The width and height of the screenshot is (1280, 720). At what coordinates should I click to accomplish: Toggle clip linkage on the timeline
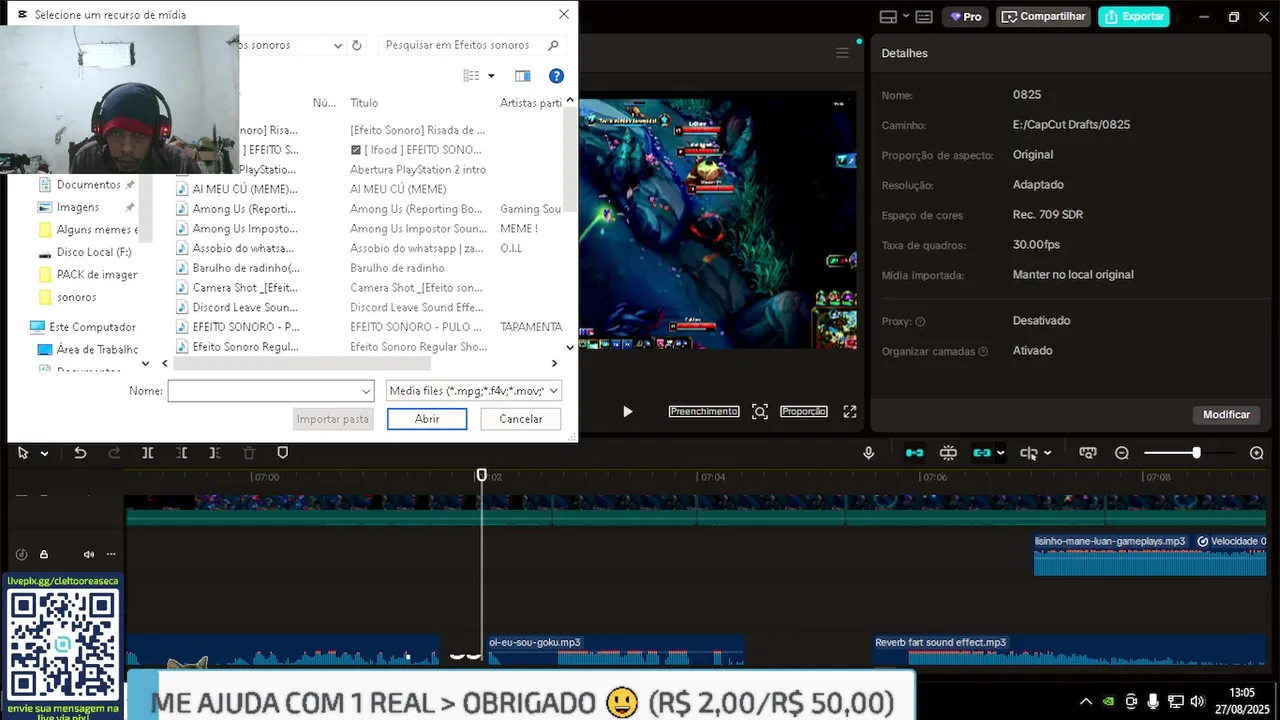point(982,453)
